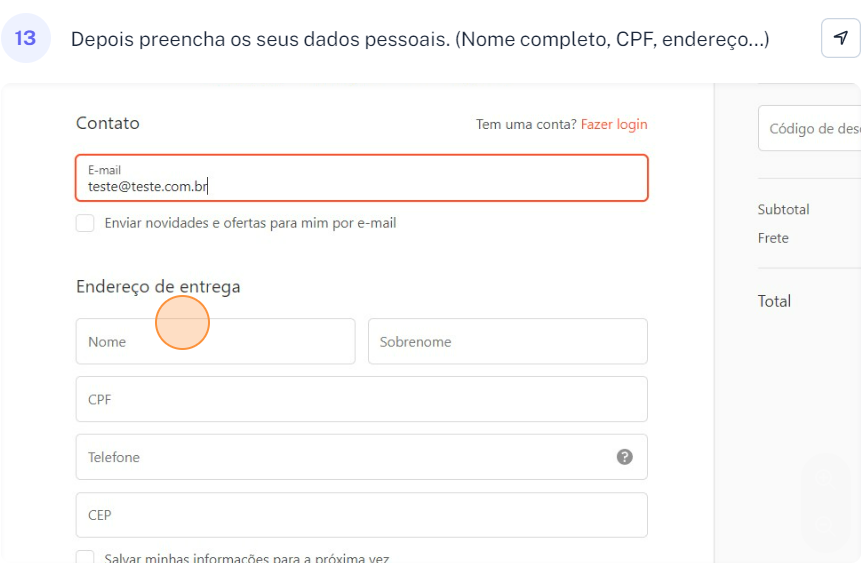The width and height of the screenshot is (868, 570).
Task: Focus the Código de desconto field
Action: tap(812, 129)
